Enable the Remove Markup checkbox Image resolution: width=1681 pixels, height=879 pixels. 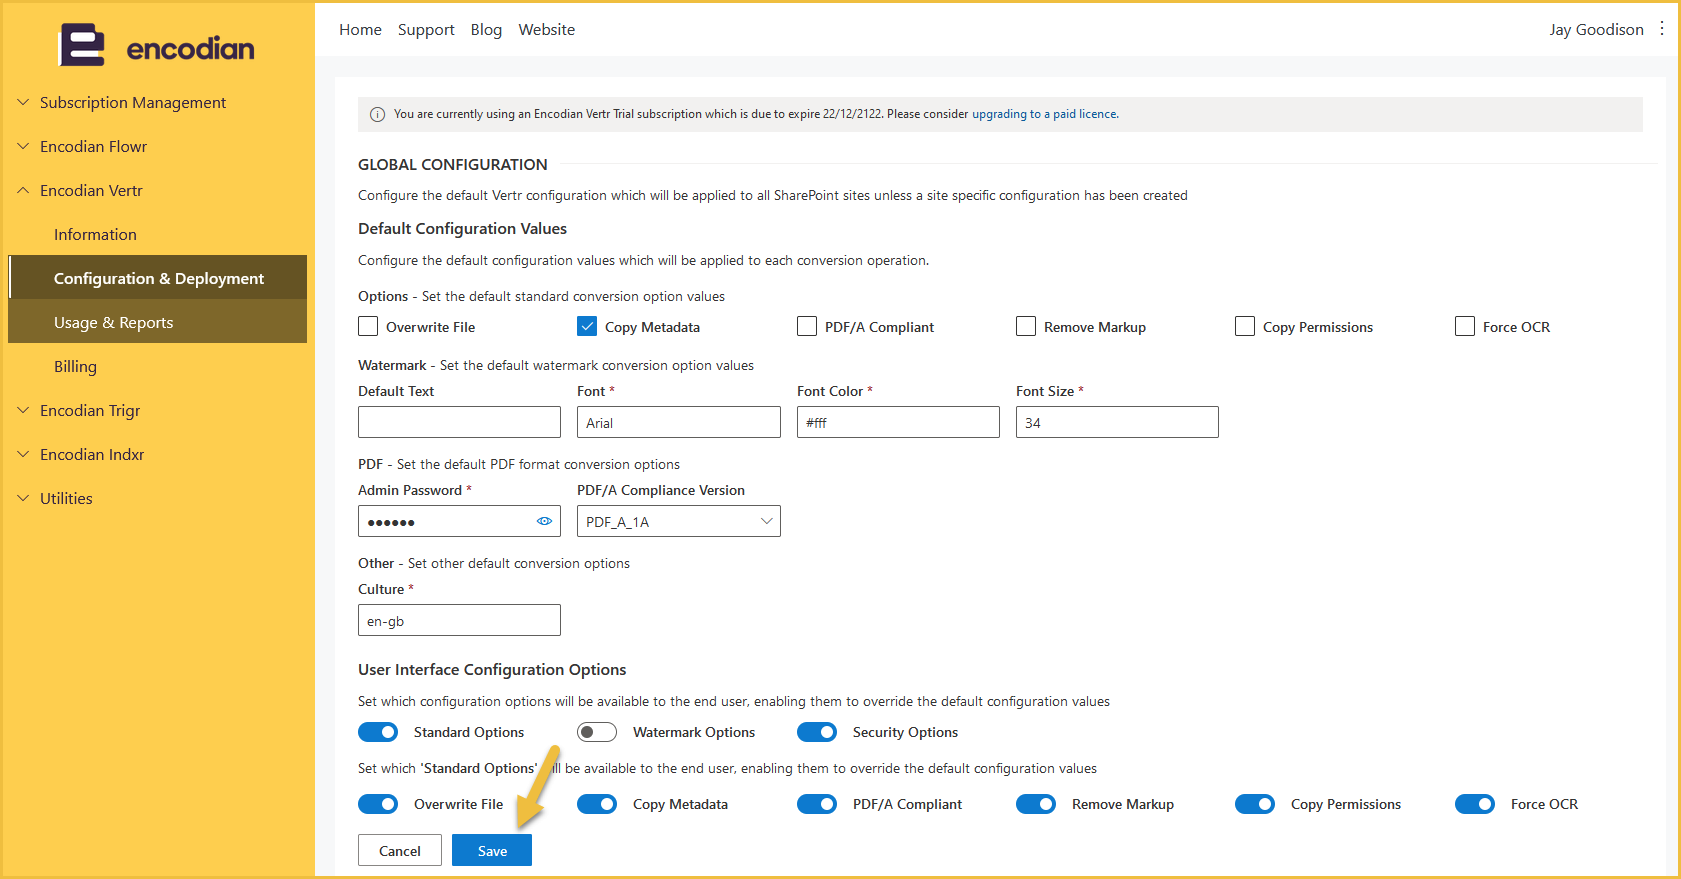click(x=1026, y=326)
